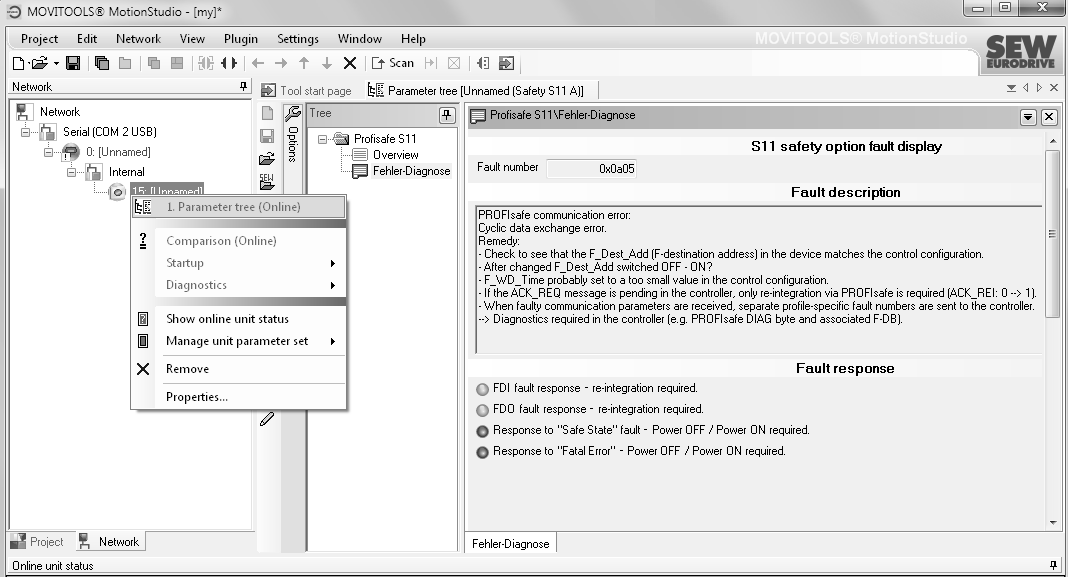Click the Fault number field 0x0a05
Viewport: 1068px width, 577px height.
(x=591, y=168)
